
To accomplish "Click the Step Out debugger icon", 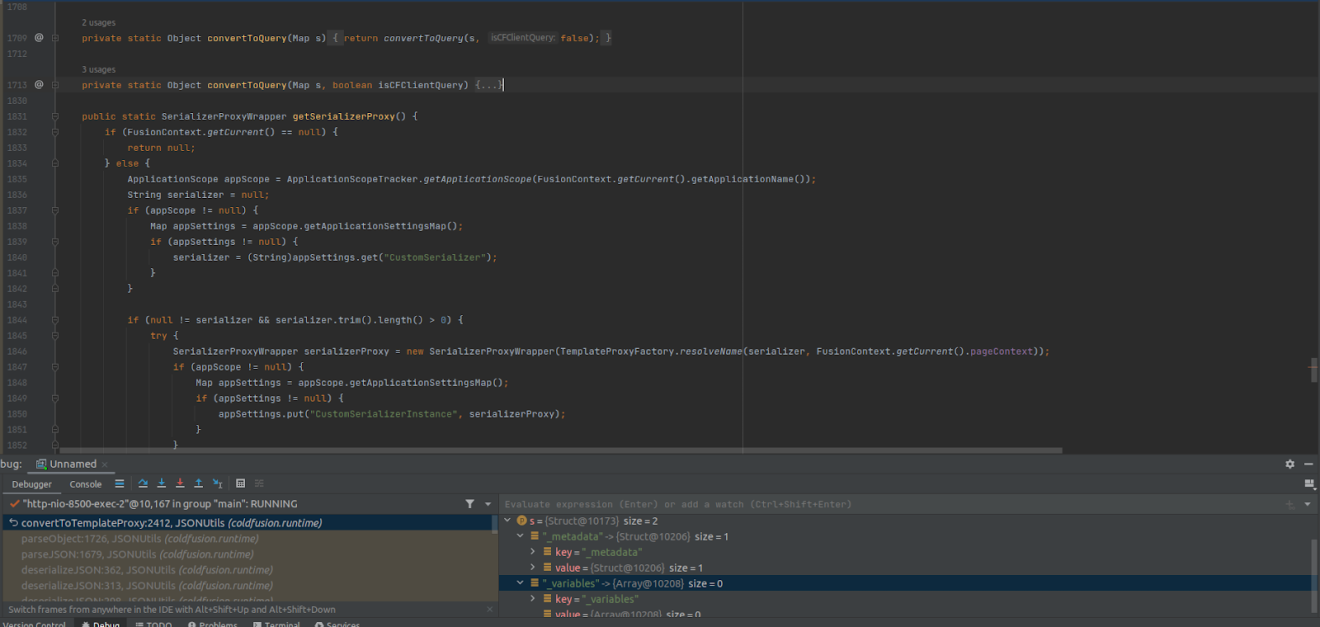I will (198, 483).
